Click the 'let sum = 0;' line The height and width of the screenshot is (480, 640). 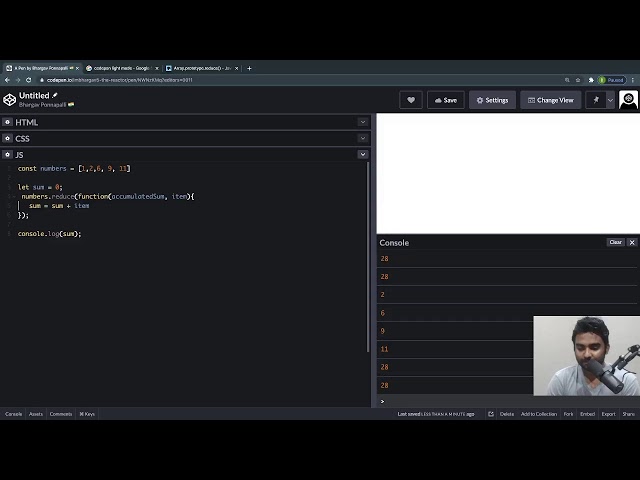[x=40, y=187]
